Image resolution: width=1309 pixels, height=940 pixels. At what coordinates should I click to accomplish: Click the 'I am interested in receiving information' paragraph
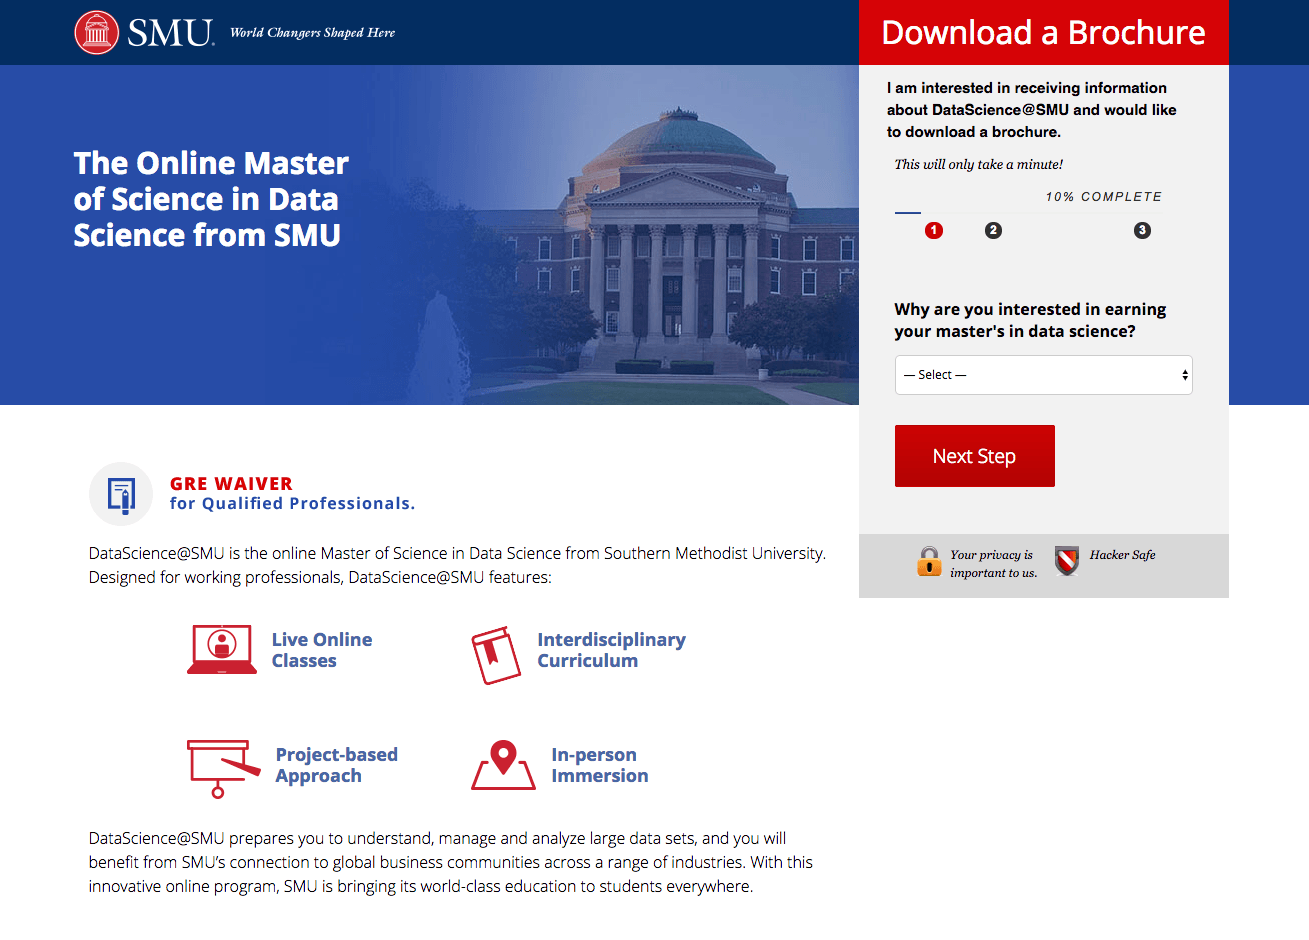(x=1031, y=110)
